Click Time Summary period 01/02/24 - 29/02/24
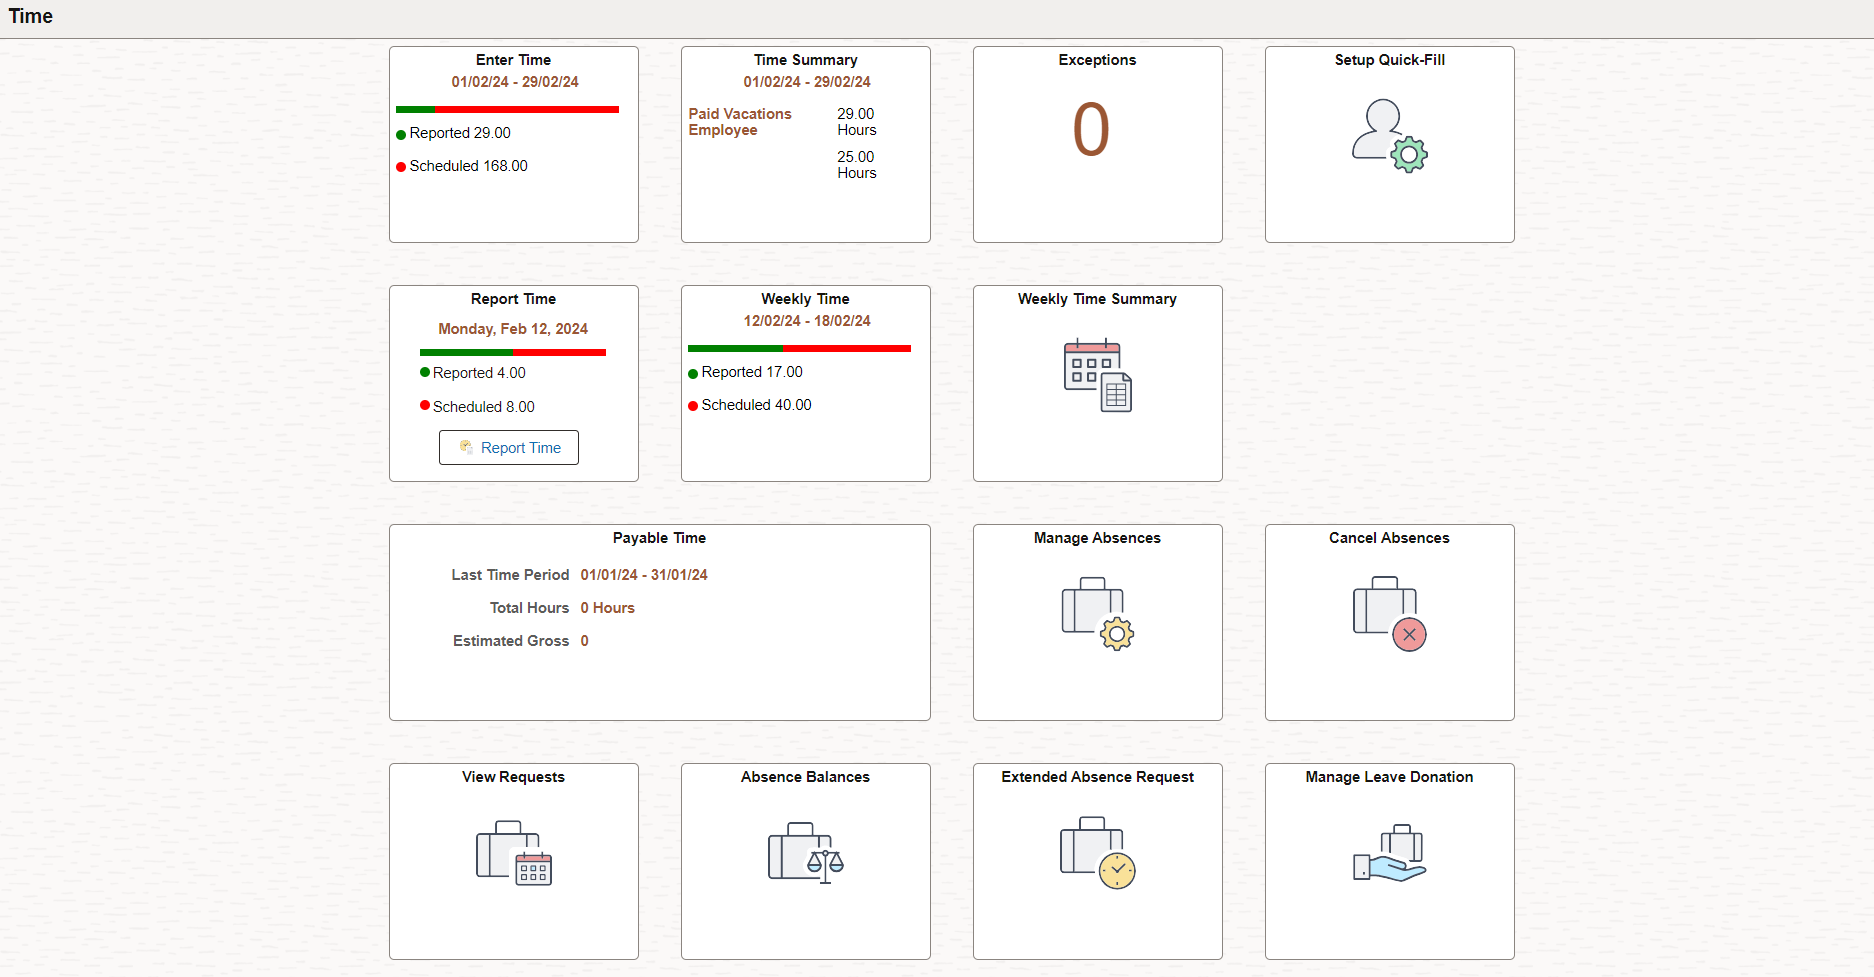This screenshot has height=977, width=1874. [x=807, y=82]
